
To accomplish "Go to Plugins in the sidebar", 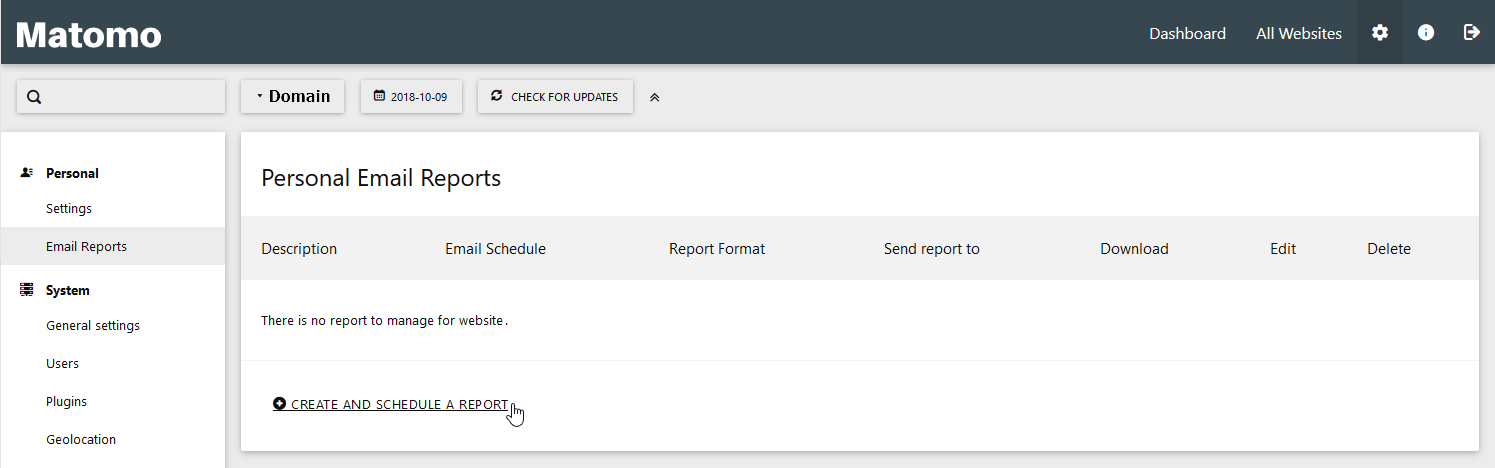I will (66, 401).
